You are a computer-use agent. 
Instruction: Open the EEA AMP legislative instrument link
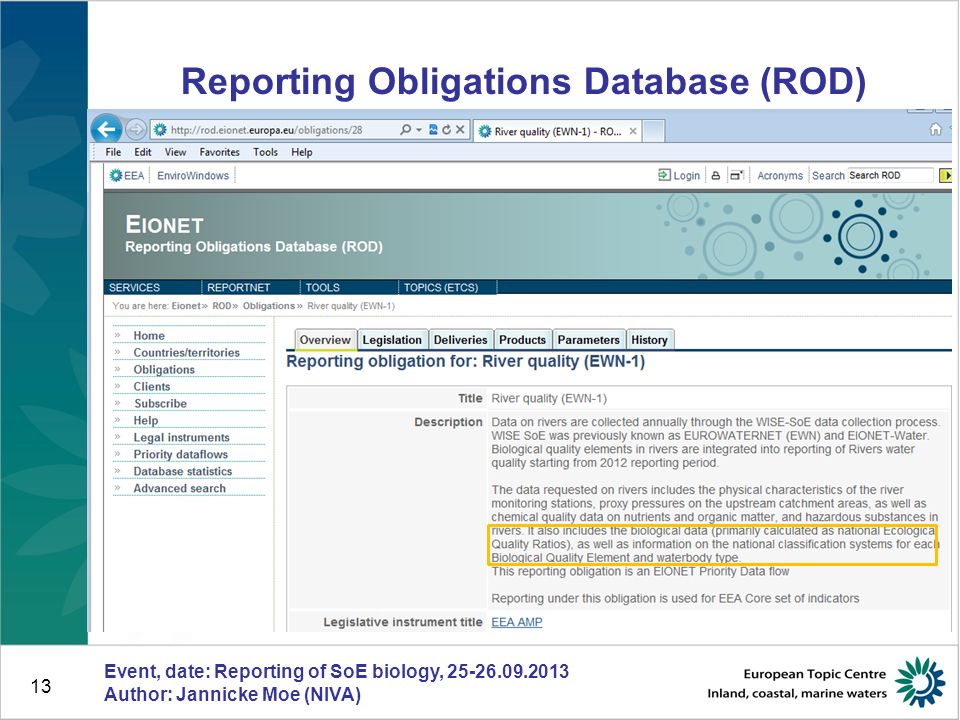coord(517,622)
